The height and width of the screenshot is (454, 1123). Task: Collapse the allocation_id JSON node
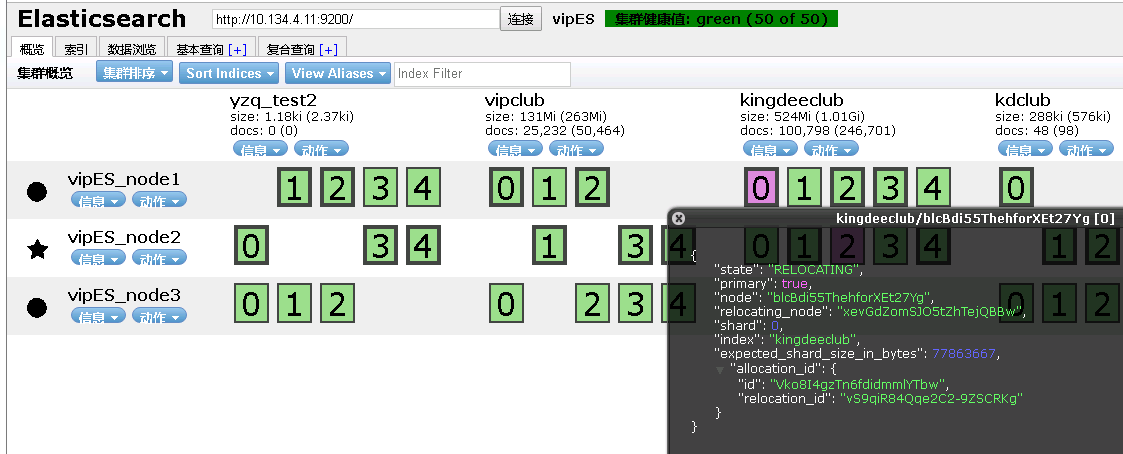(720, 370)
